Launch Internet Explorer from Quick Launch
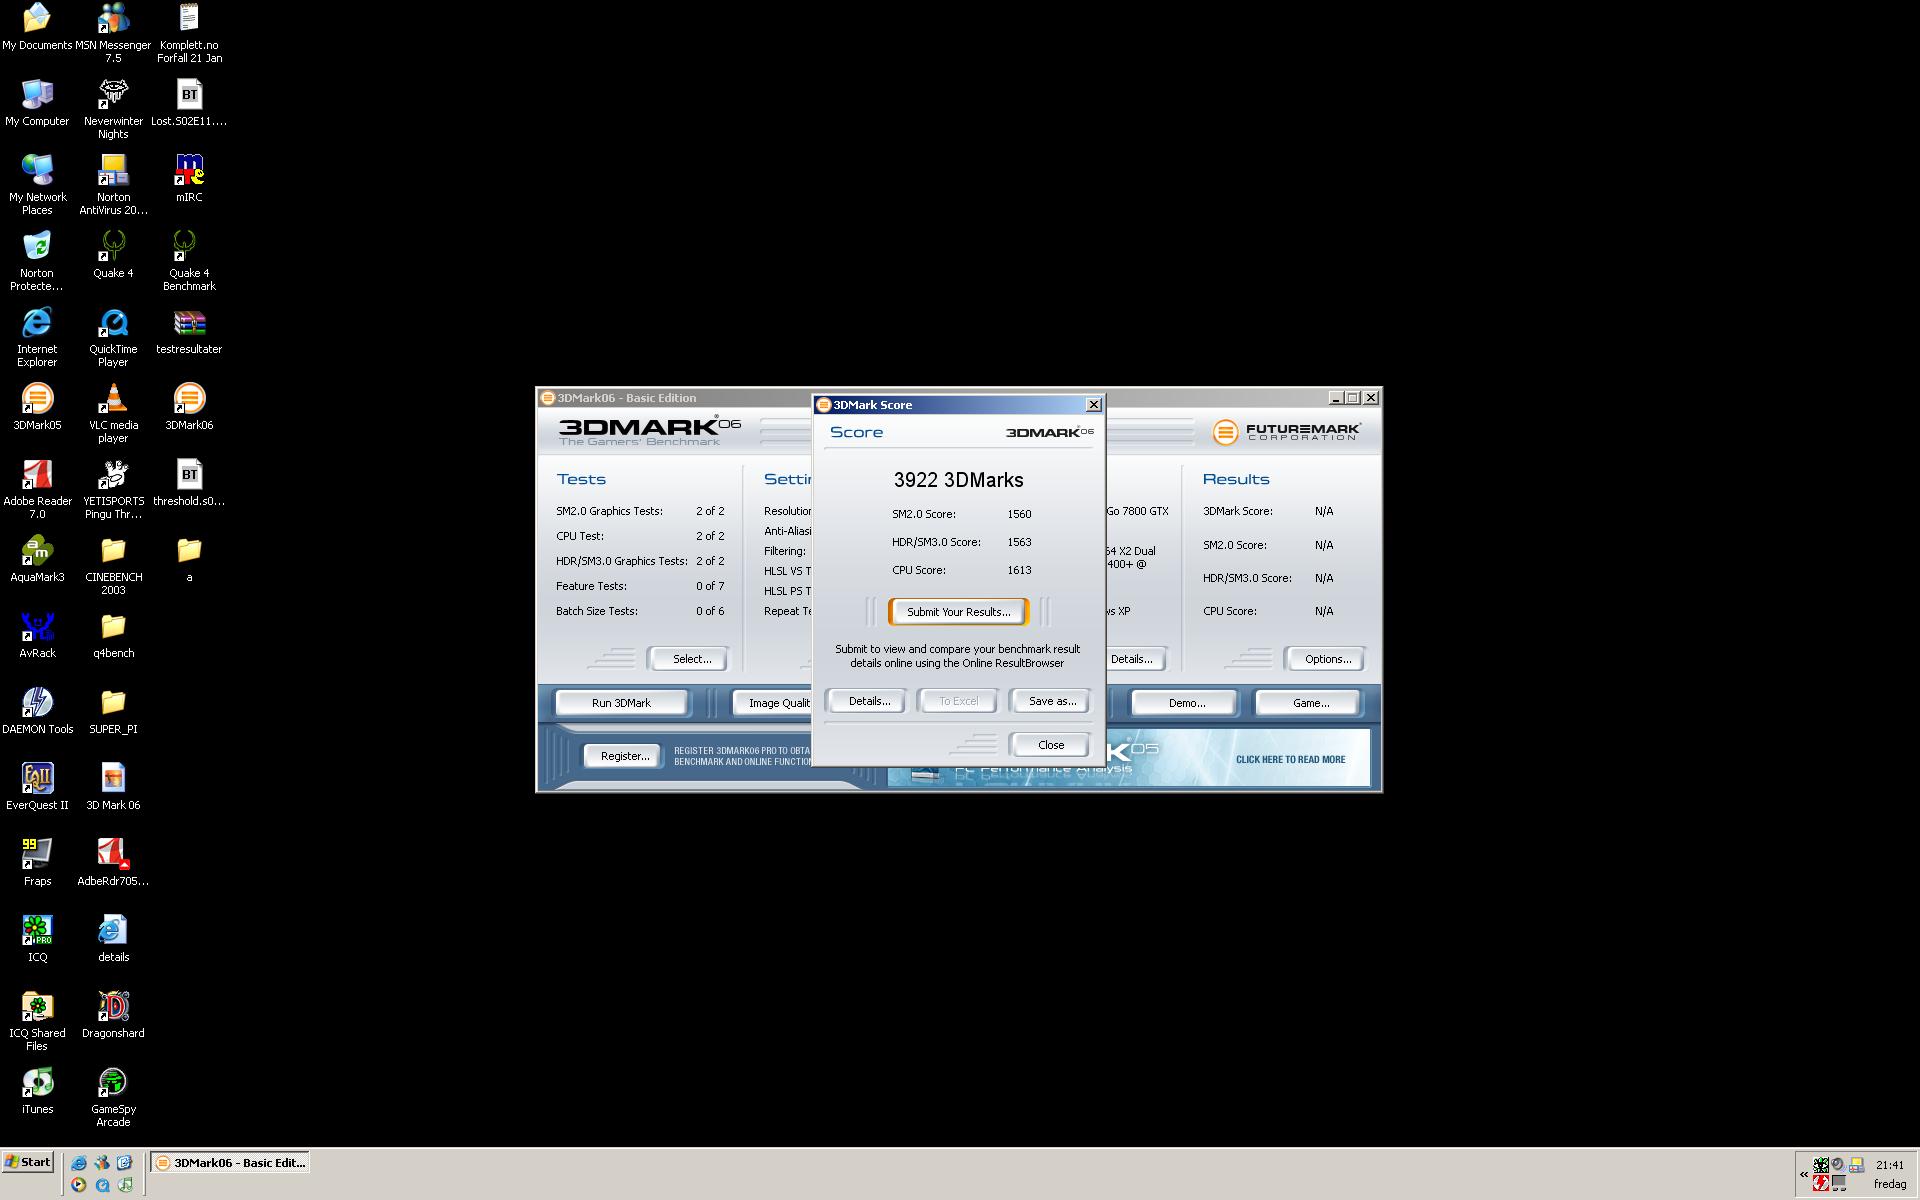Image resolution: width=1920 pixels, height=1200 pixels. [x=79, y=1162]
